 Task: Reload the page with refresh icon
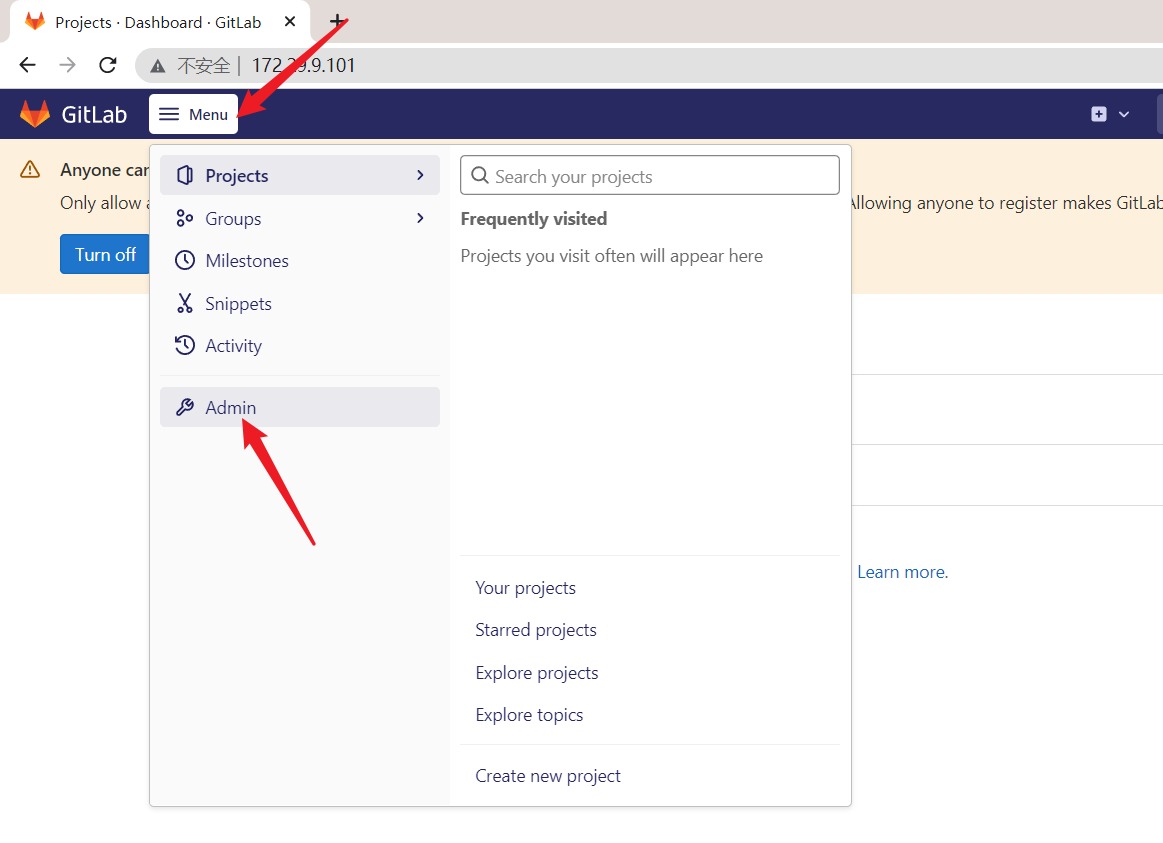click(x=108, y=65)
